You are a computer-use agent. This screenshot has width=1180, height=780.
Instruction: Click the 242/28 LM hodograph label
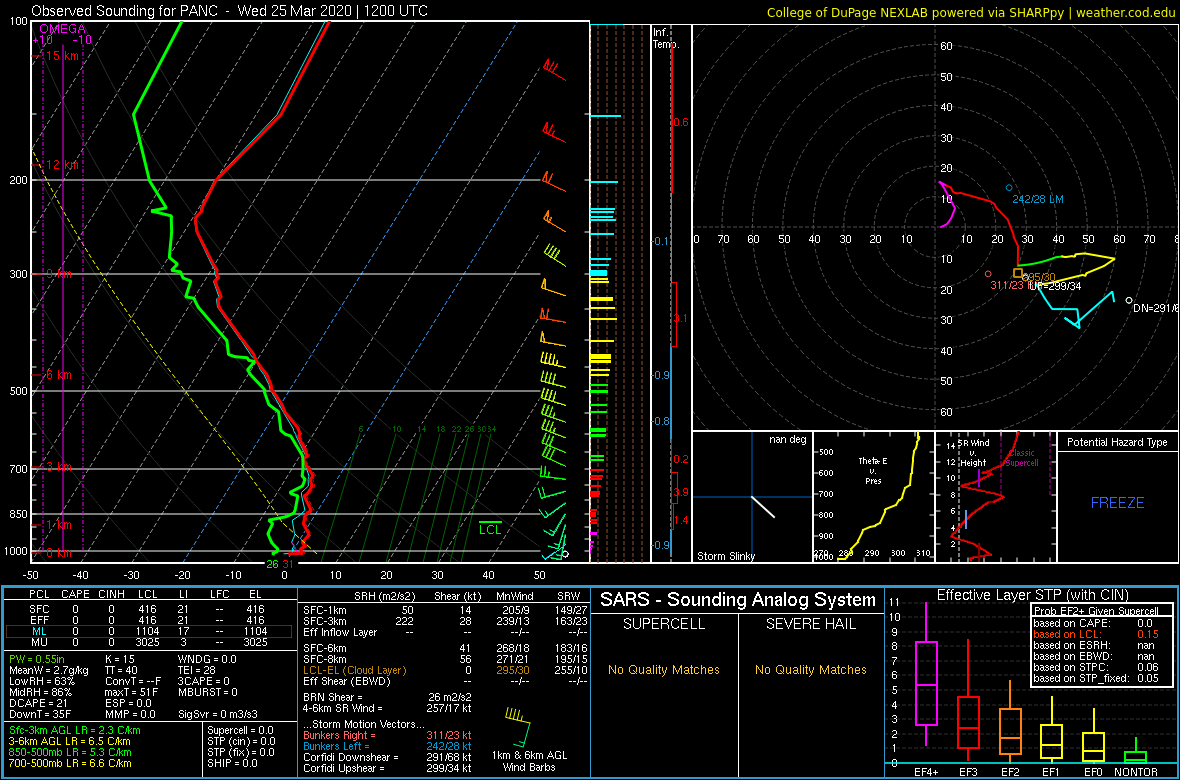click(x=1038, y=199)
